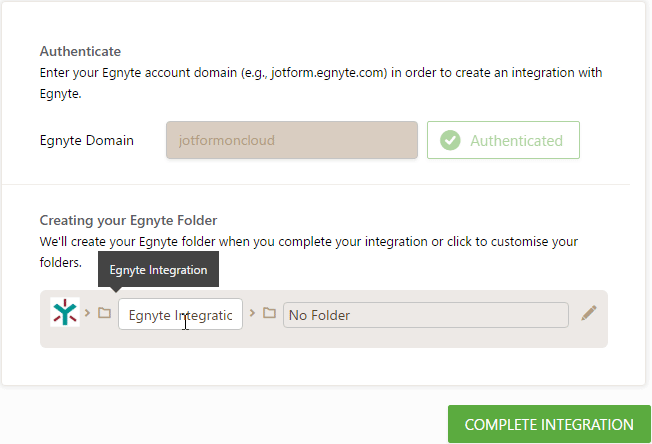Click the chevron before the No Folder folder icon
Viewport: 652px width, 444px height.
point(253,314)
